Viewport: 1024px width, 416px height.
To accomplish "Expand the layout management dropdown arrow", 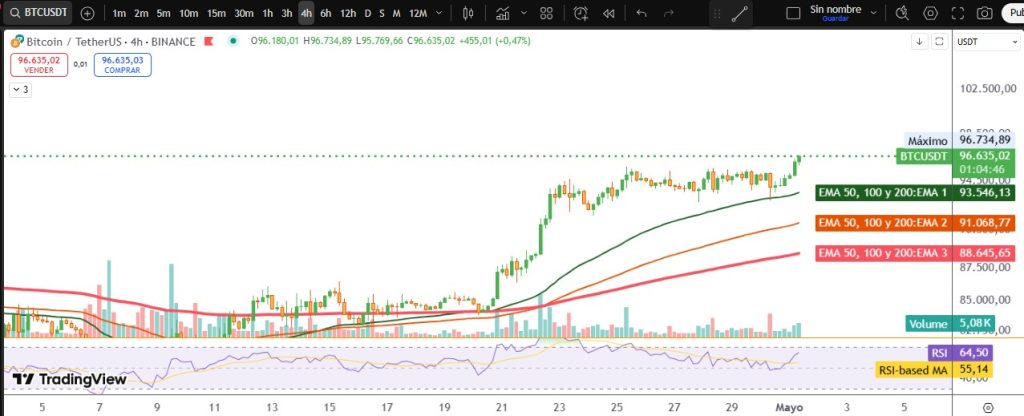I will coord(874,10).
